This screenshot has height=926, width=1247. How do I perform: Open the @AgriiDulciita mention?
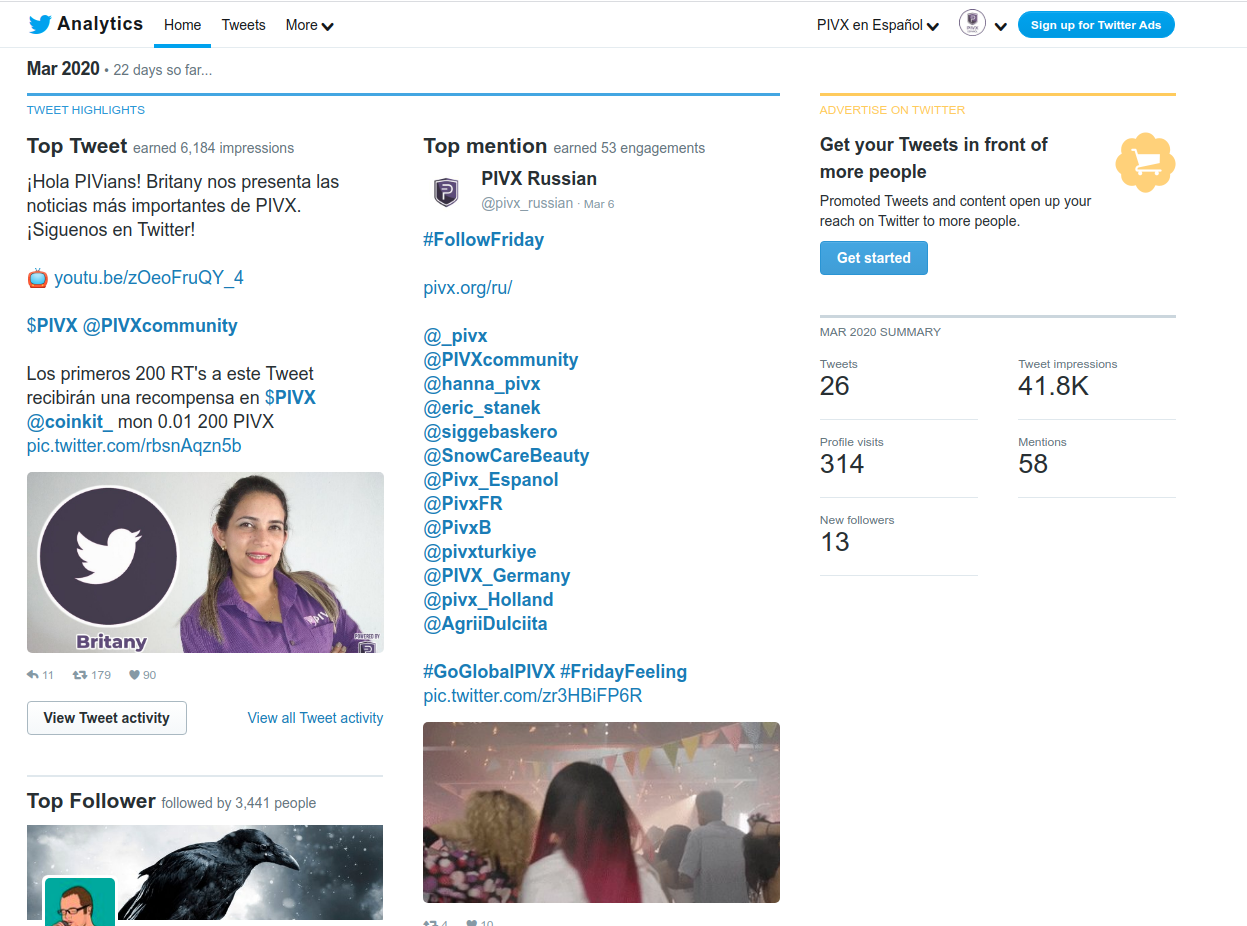(485, 624)
